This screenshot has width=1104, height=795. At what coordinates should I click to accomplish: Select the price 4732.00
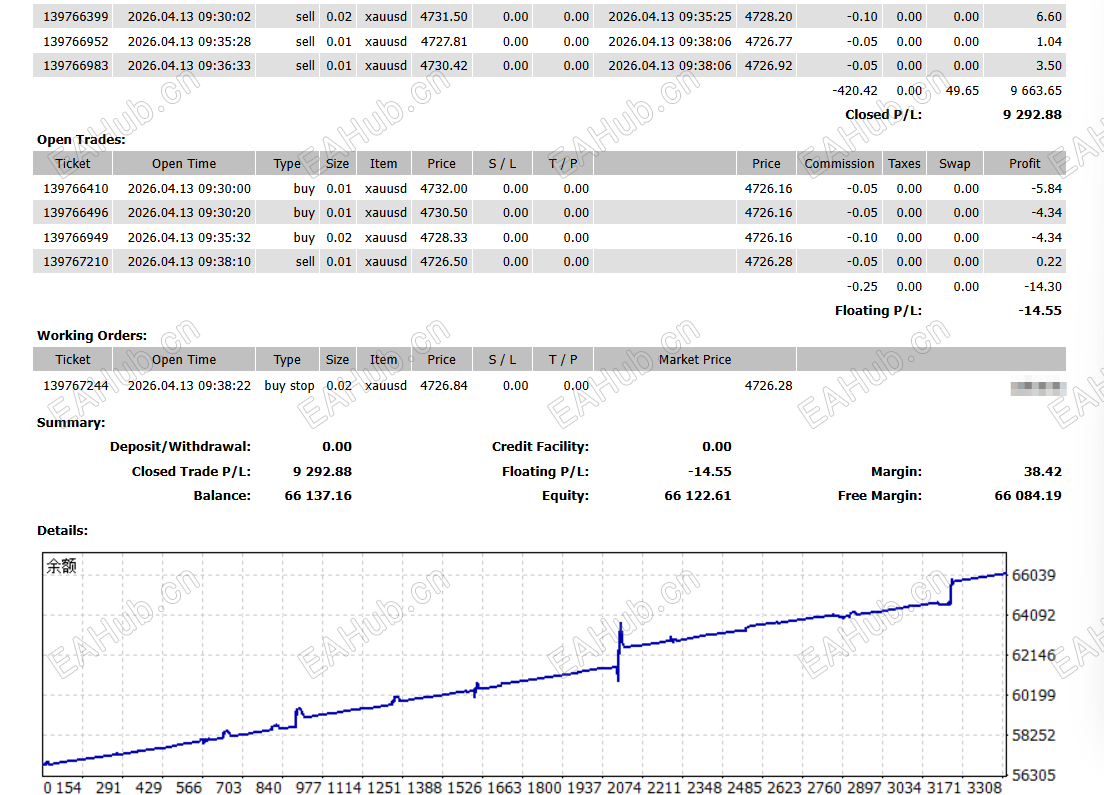pos(444,189)
